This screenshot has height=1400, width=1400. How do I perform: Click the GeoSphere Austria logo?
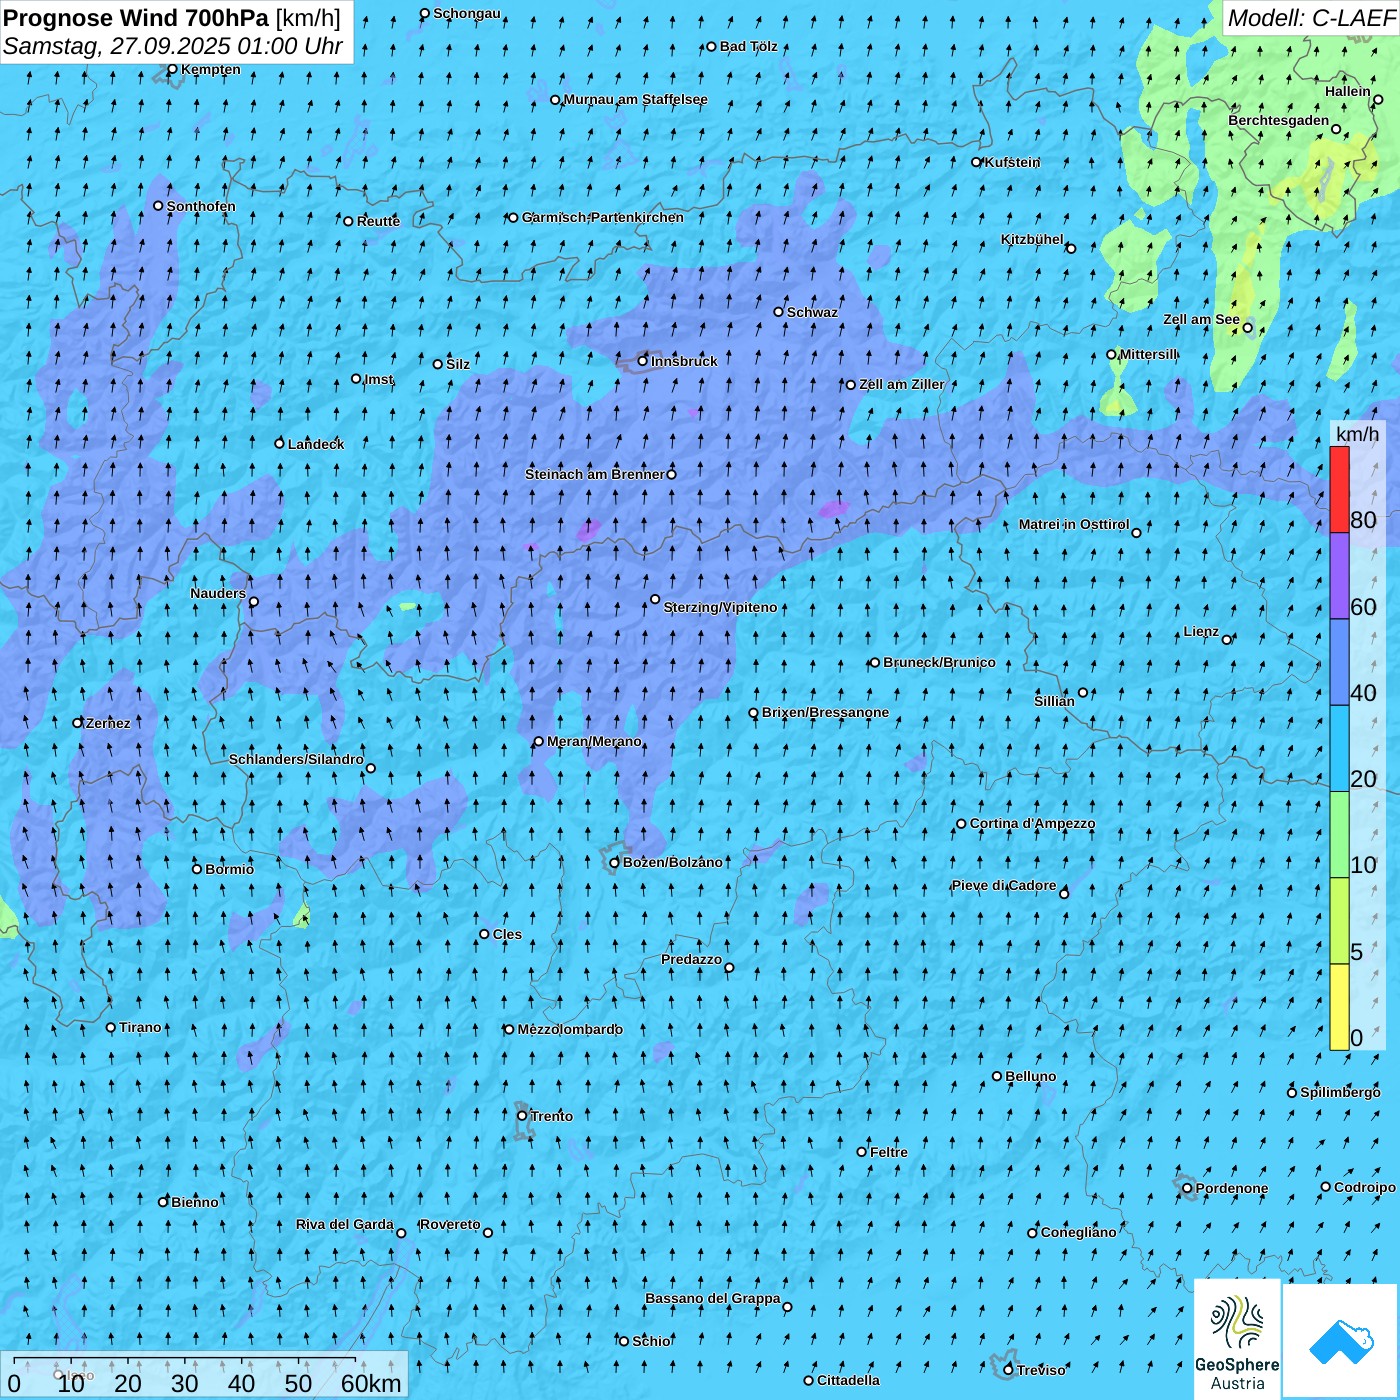1237,1339
